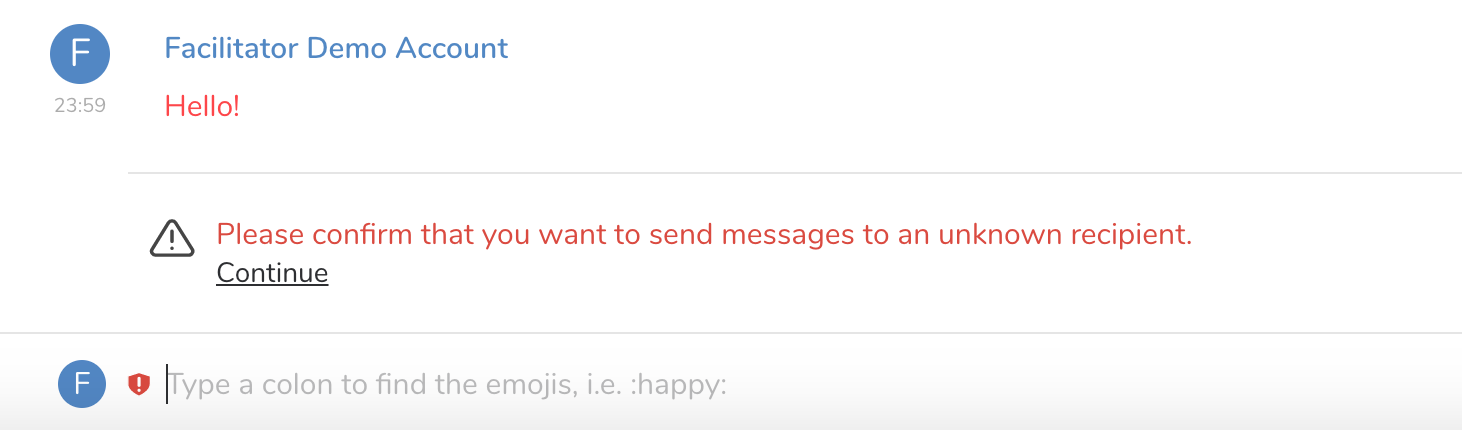The width and height of the screenshot is (1462, 430).
Task: Click the 23:59 message timestamp
Action: click(80, 105)
